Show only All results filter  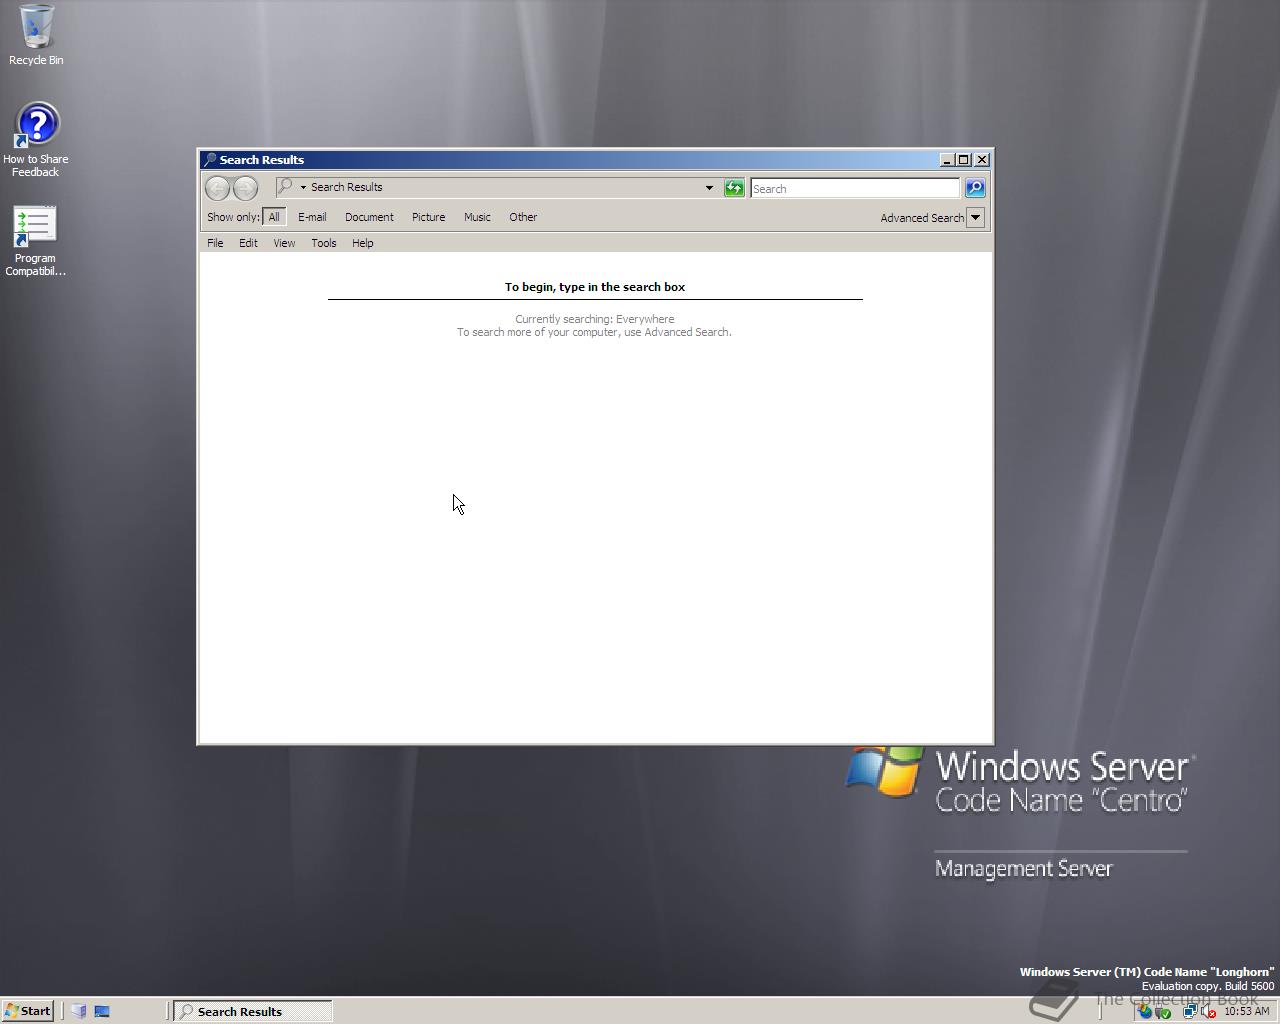pos(274,217)
